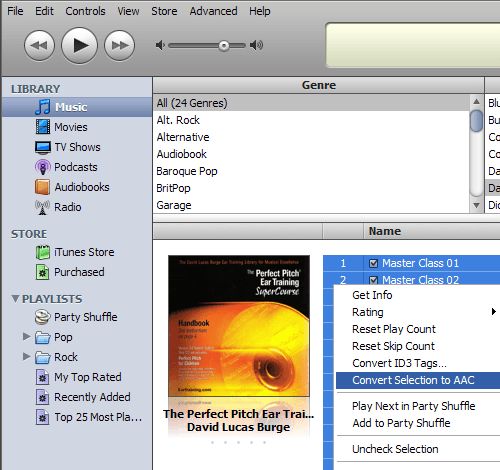Screen dimensions: 500x470
Task: Select the Party Shuffle playlist icon
Action: click(x=43, y=317)
